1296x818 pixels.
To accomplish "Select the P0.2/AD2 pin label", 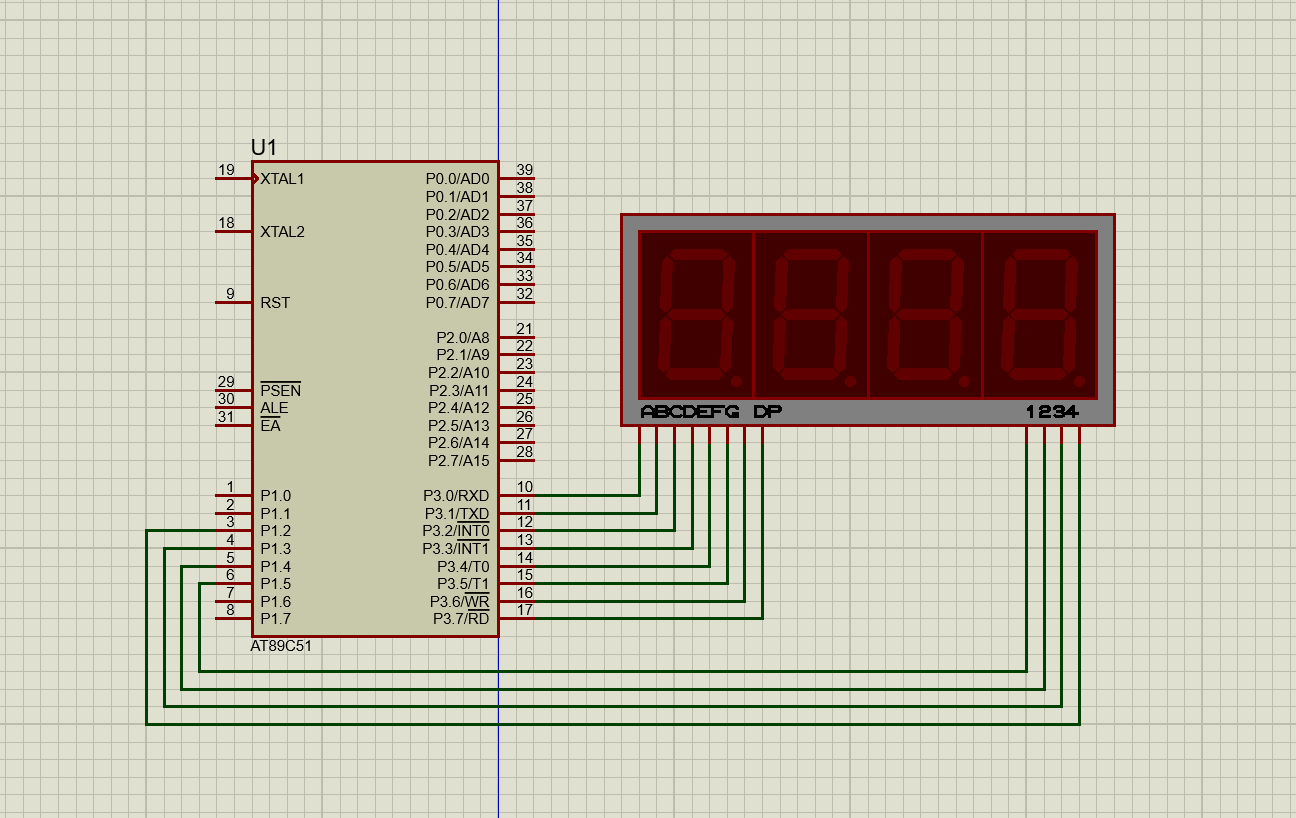I will tap(457, 214).
